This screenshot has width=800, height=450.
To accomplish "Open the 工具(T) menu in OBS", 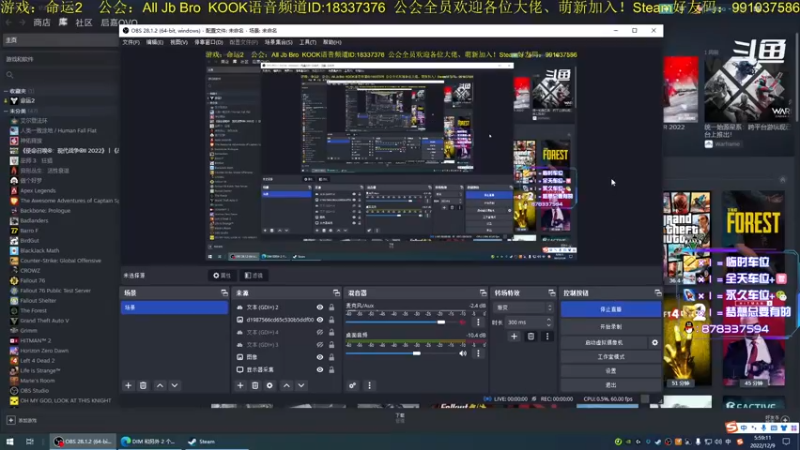I will (308, 42).
